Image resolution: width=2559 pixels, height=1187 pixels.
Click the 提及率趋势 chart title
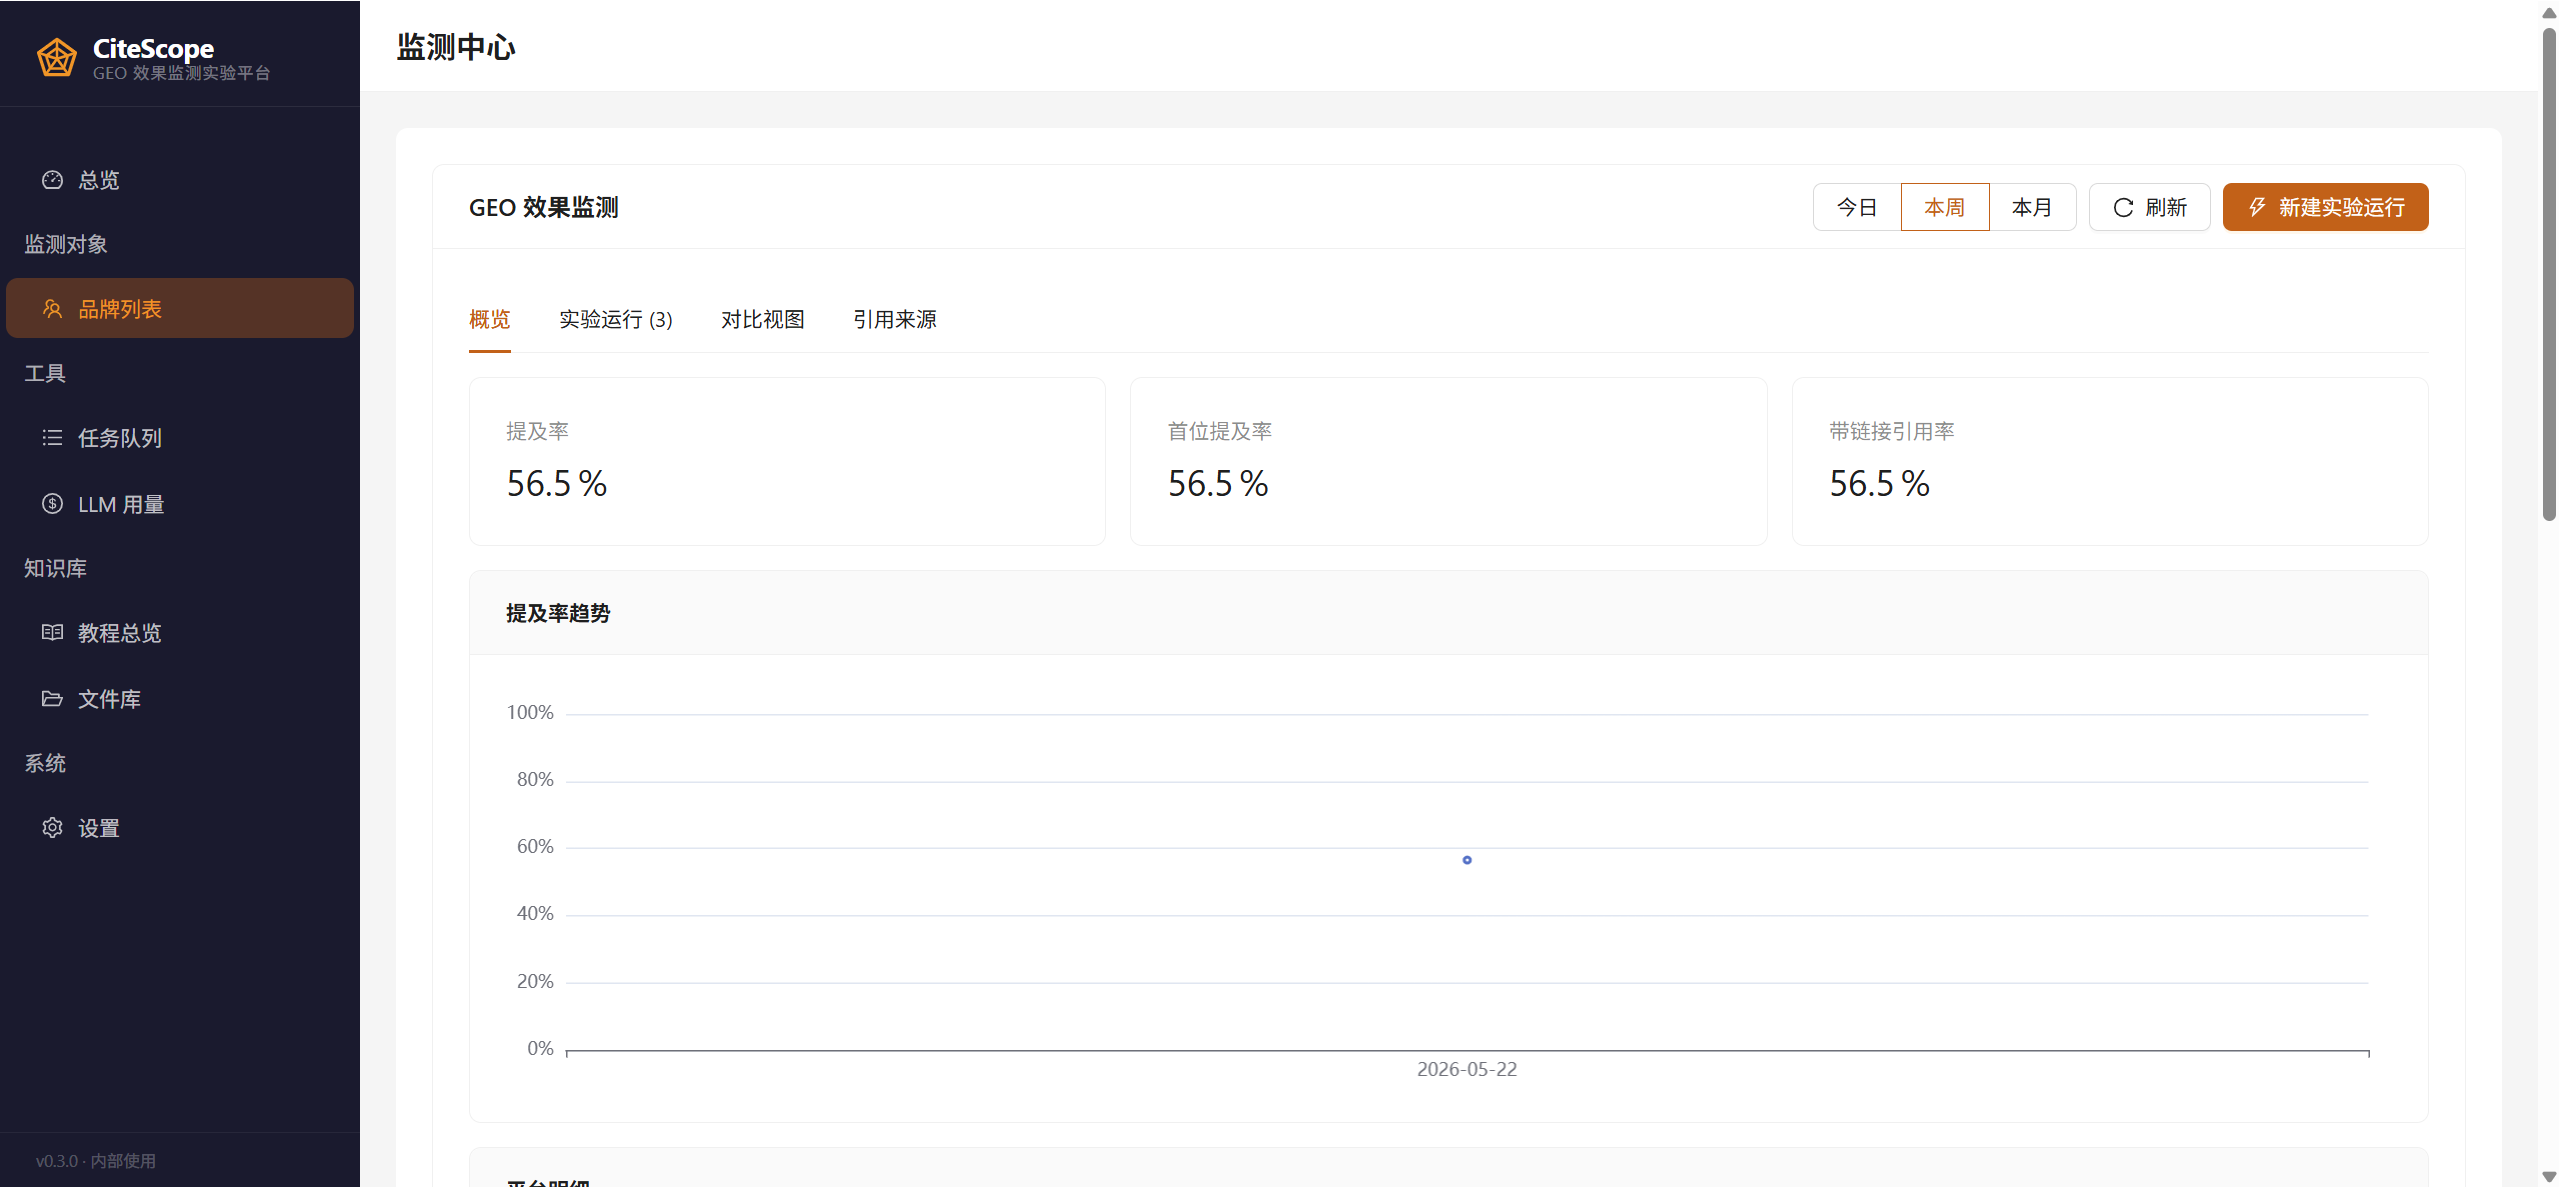point(558,613)
